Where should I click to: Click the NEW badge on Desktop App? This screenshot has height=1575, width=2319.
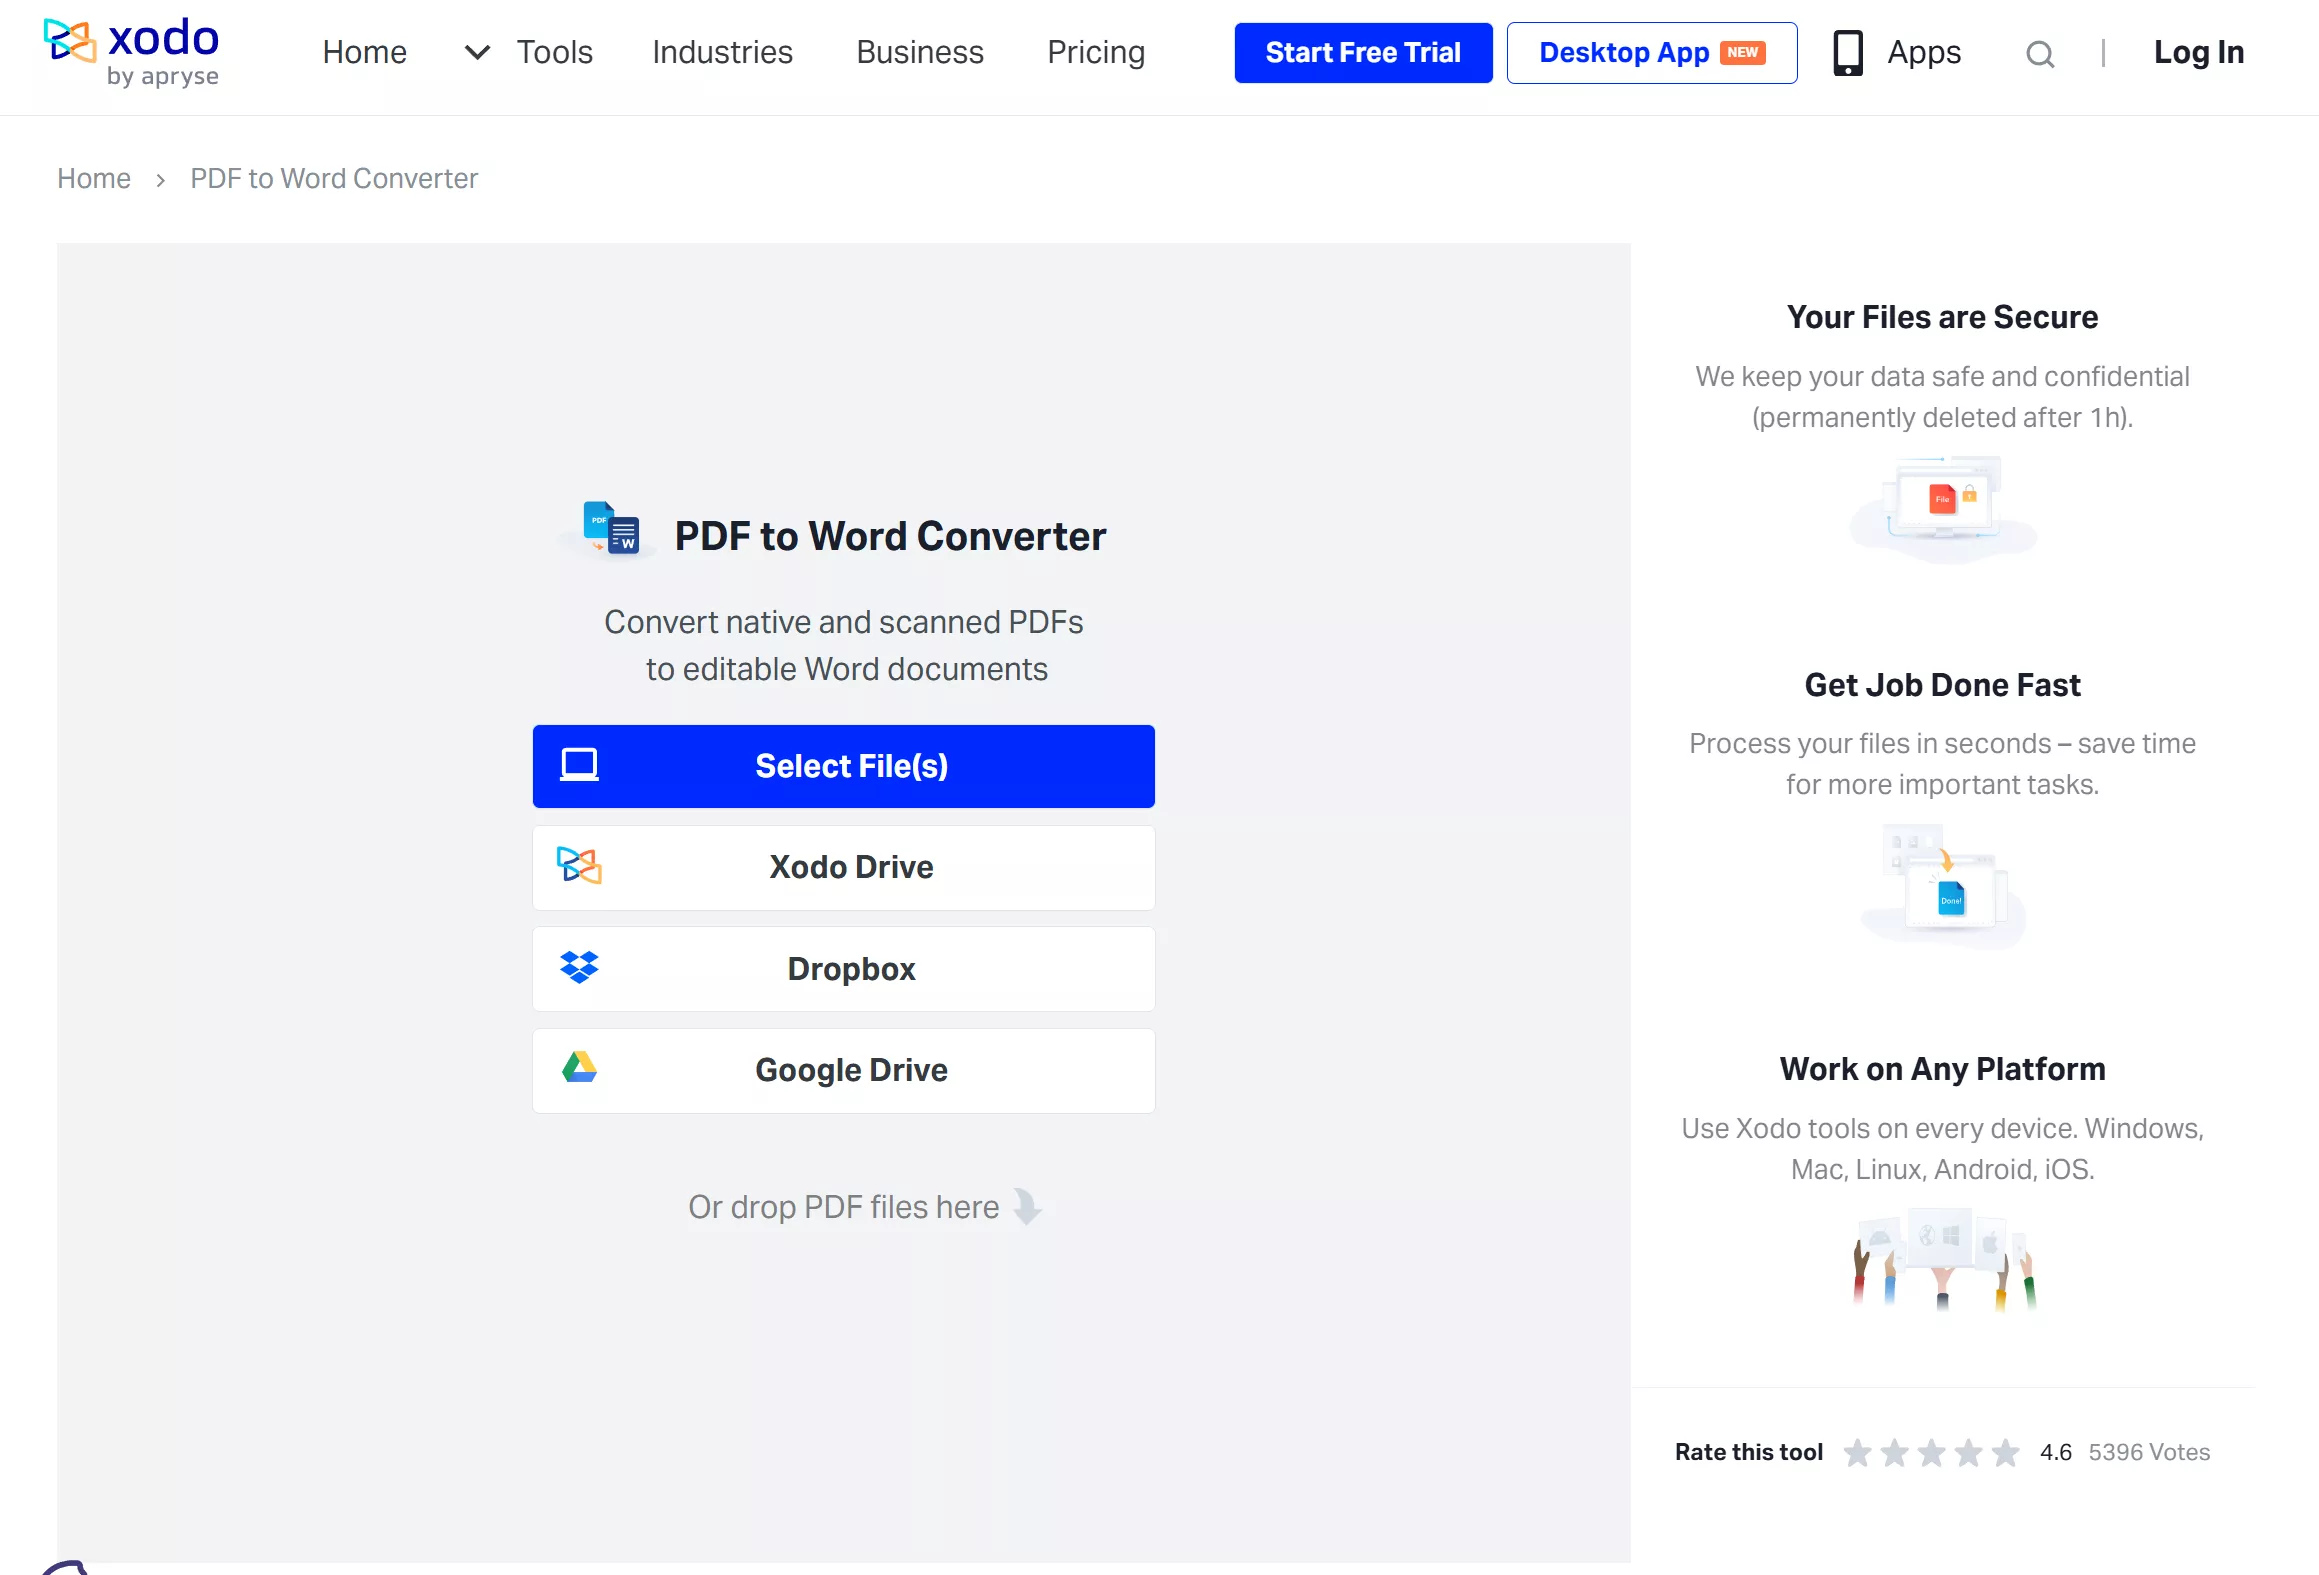tap(1743, 53)
